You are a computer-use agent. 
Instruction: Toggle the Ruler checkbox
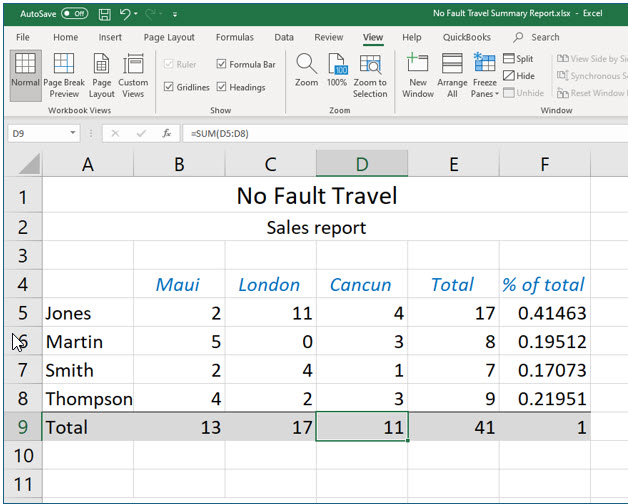click(169, 64)
